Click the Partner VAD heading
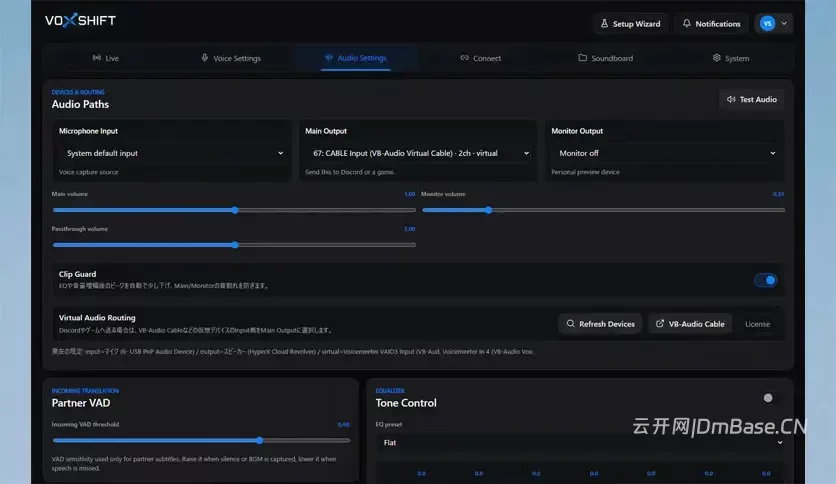Image resolution: width=836 pixels, height=484 pixels. [x=81, y=403]
